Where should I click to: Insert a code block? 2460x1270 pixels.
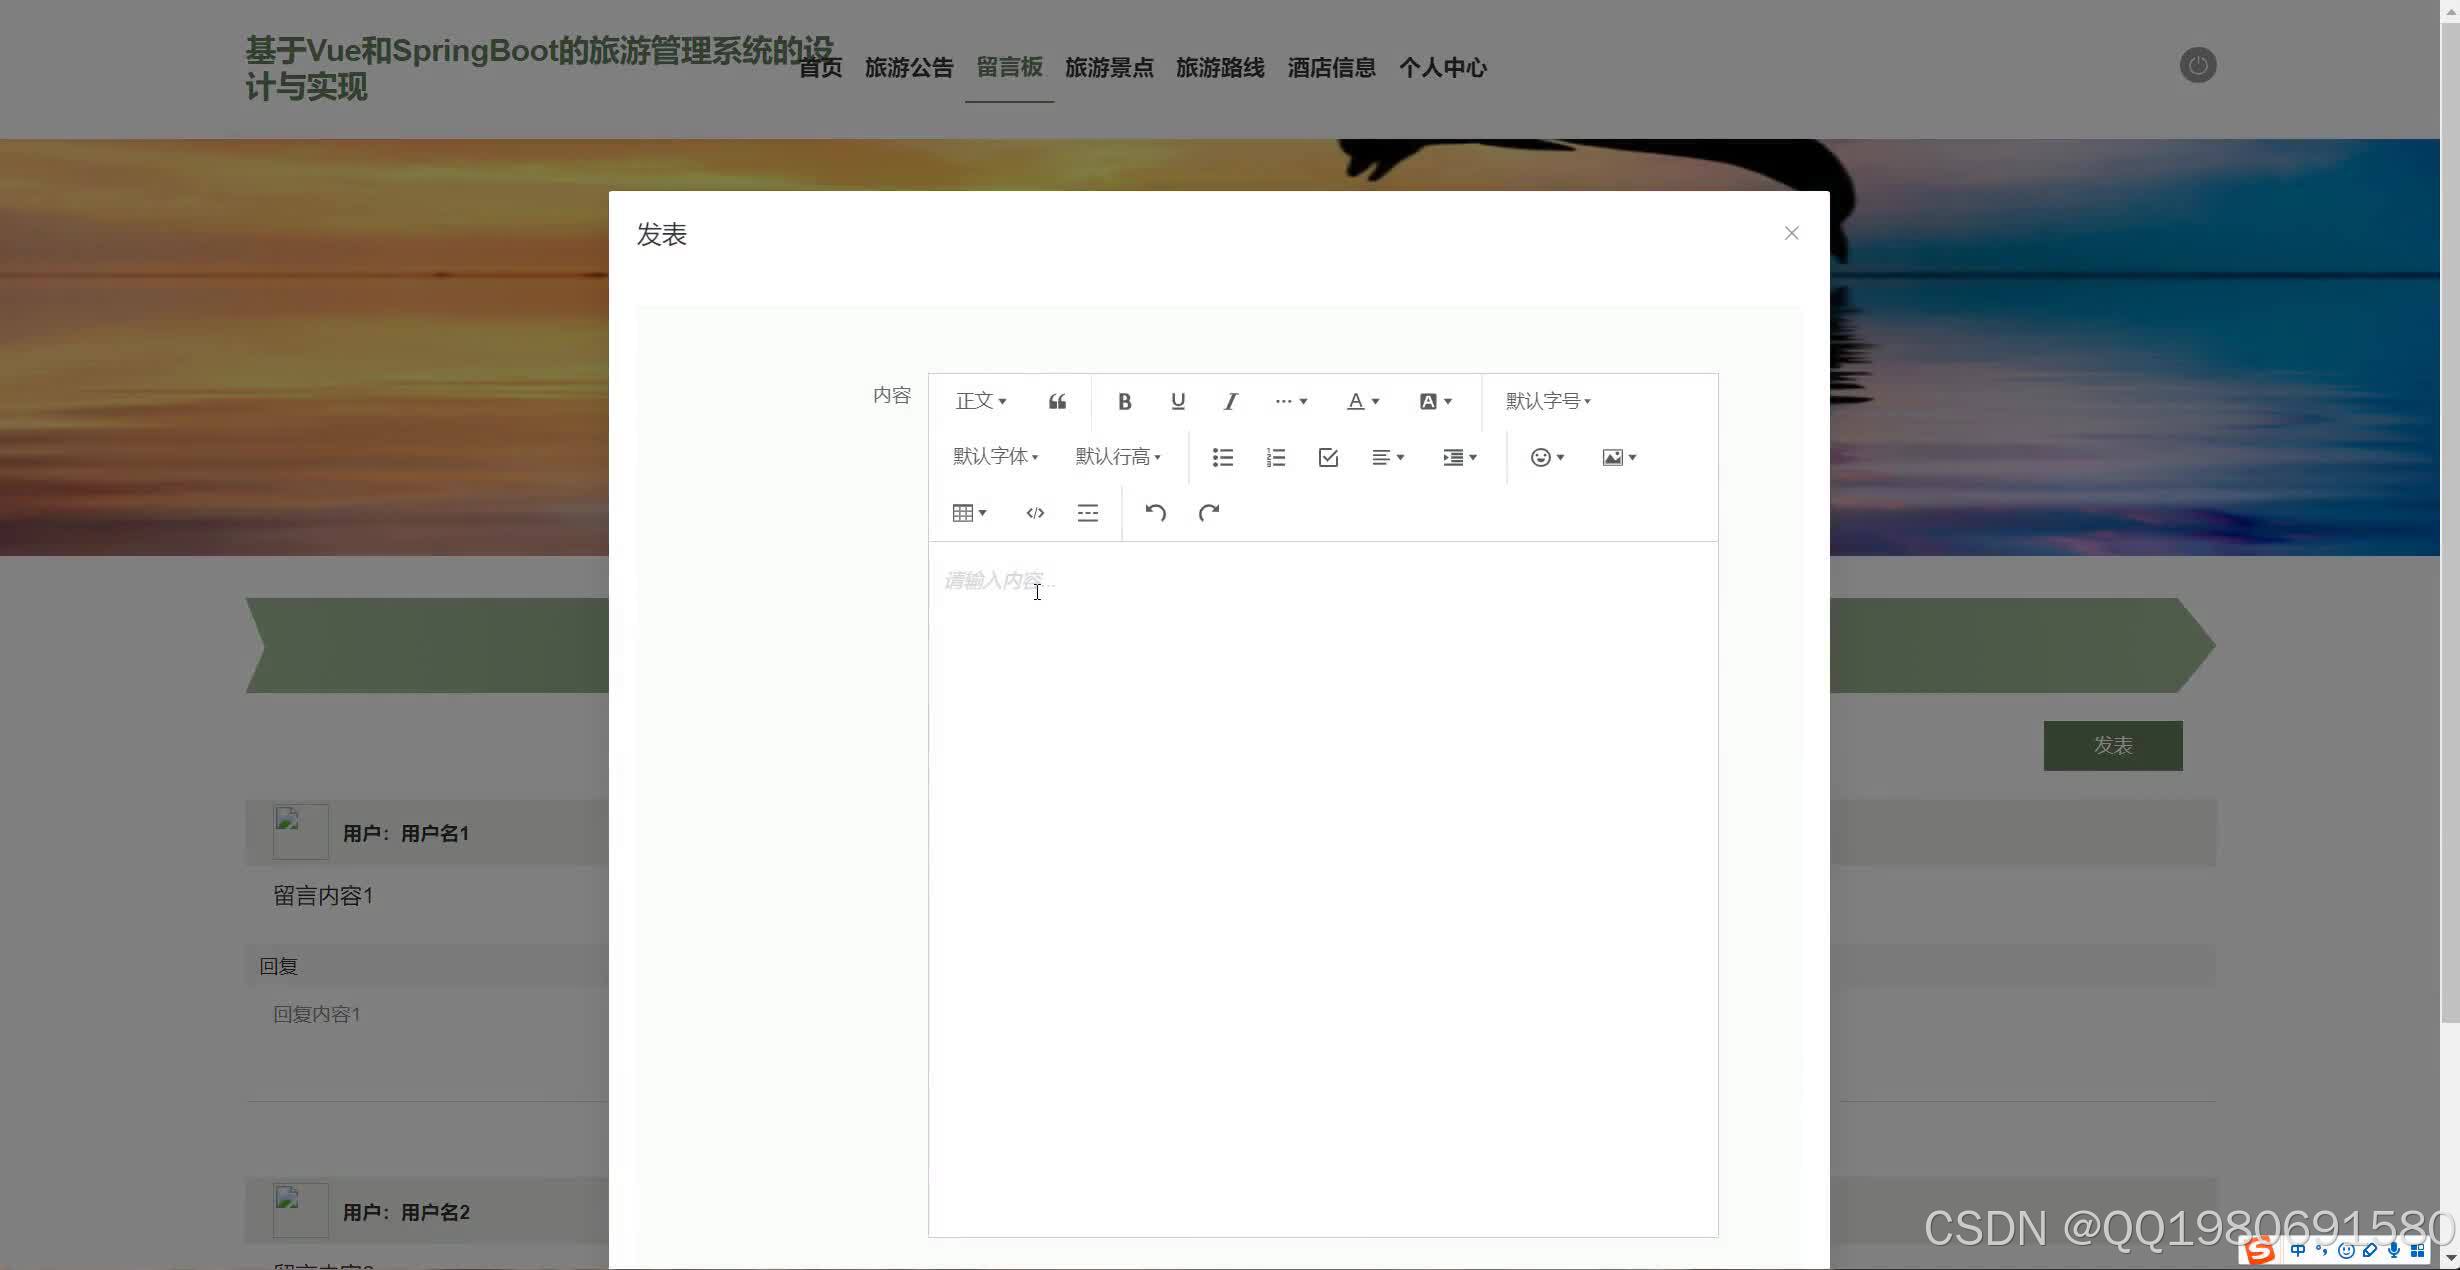[1034, 513]
